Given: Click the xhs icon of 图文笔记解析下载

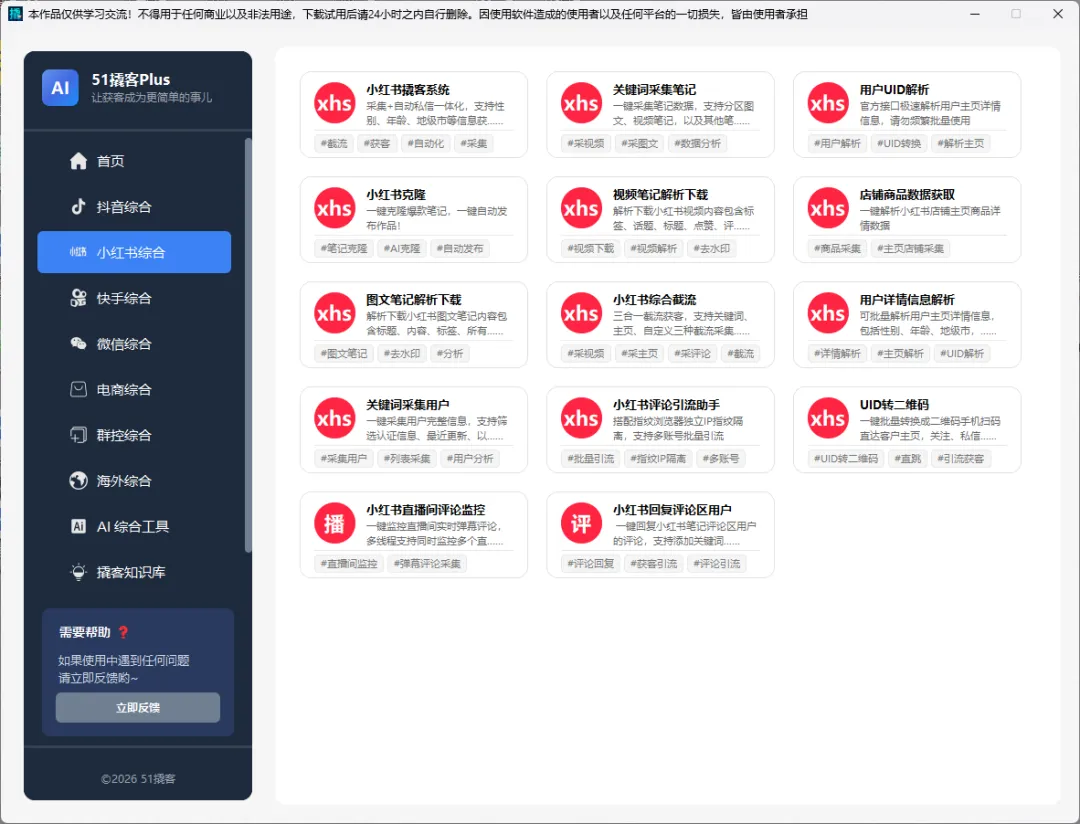Looking at the screenshot, I should 335,313.
